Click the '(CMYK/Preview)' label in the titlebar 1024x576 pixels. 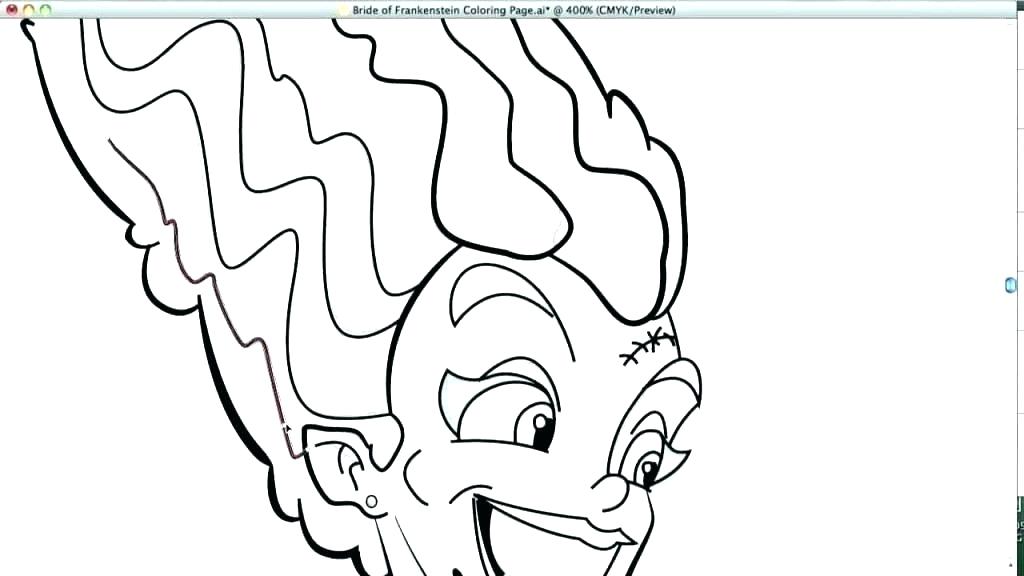click(634, 10)
